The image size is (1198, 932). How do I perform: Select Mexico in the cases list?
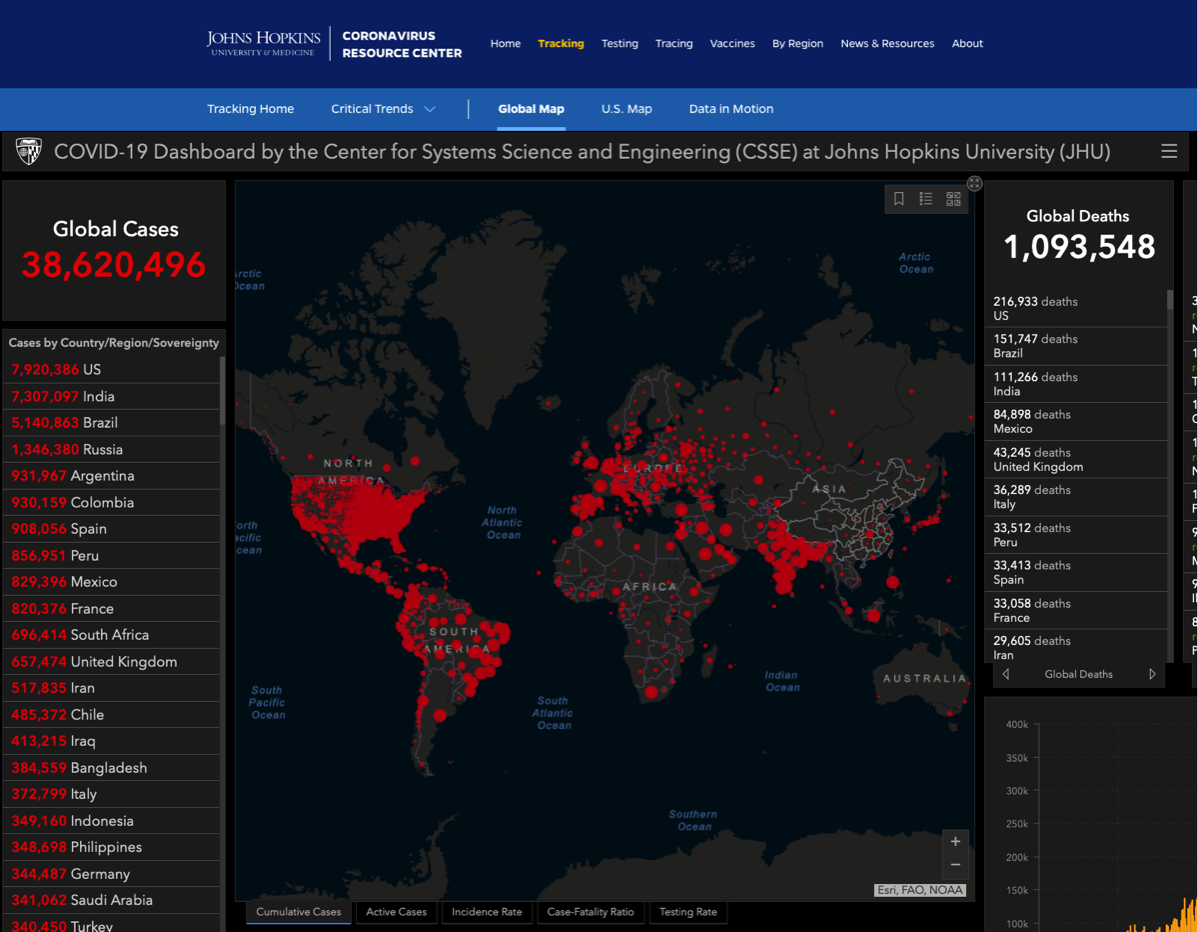pos(111,582)
